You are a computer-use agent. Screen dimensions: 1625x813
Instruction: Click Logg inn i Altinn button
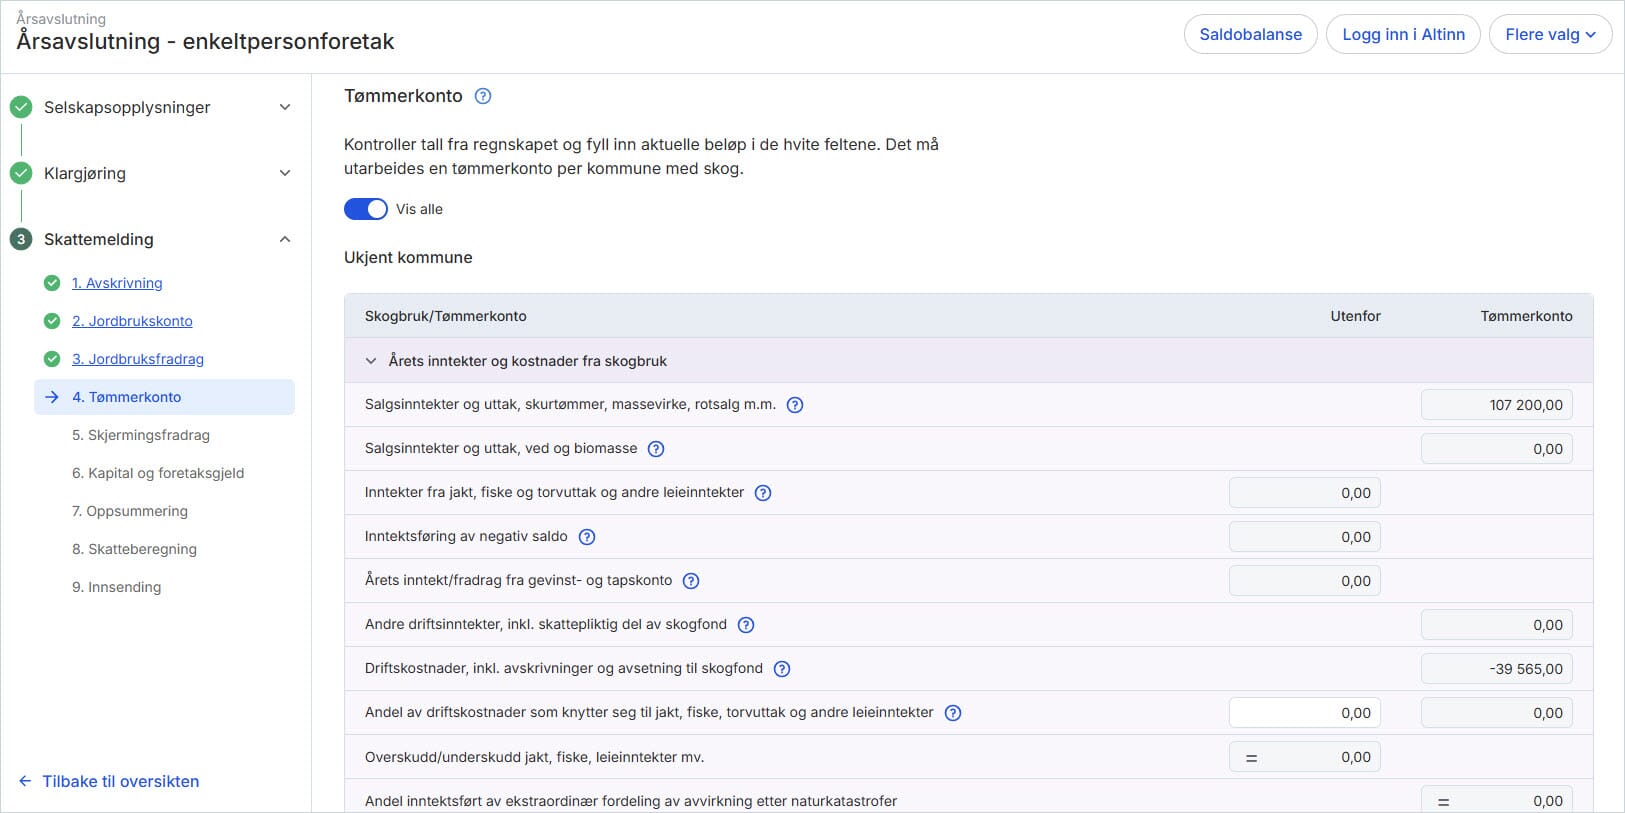1402,34
